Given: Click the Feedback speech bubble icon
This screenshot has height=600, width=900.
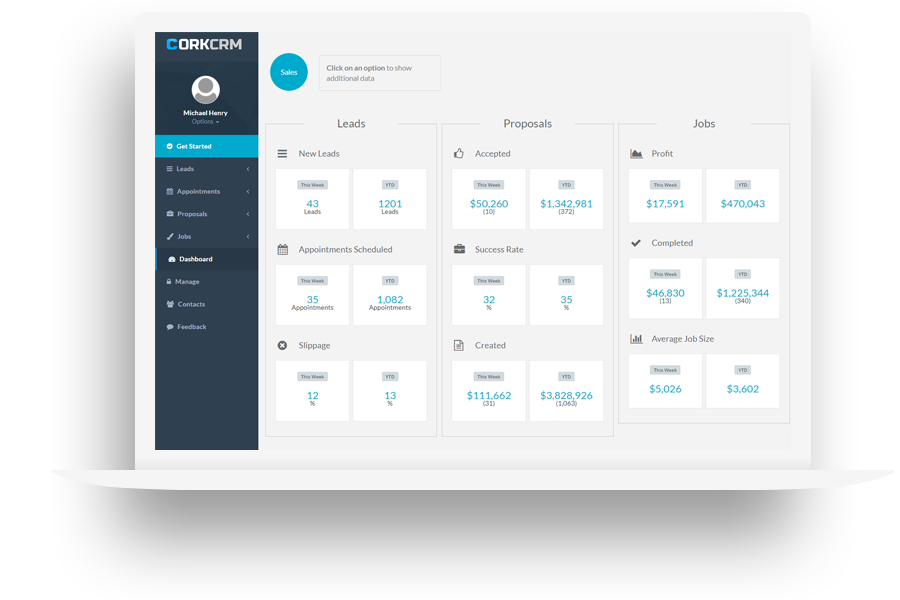Looking at the screenshot, I should point(169,327).
